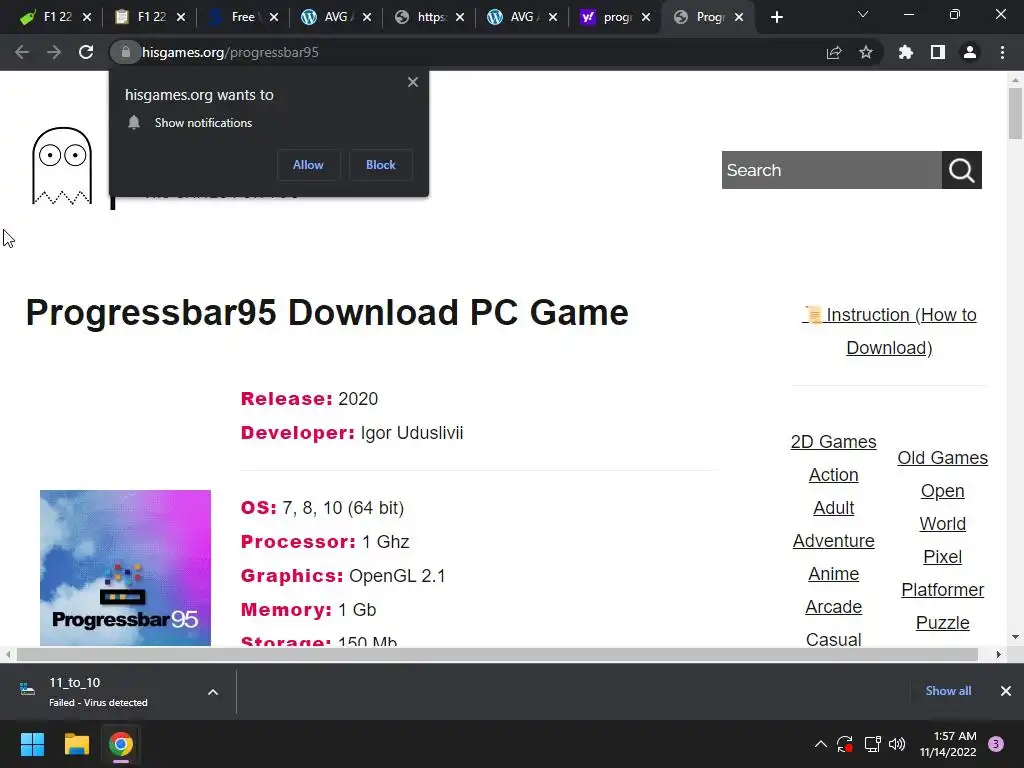The width and height of the screenshot is (1024, 768).
Task: Open a new browser tab
Action: [x=776, y=17]
